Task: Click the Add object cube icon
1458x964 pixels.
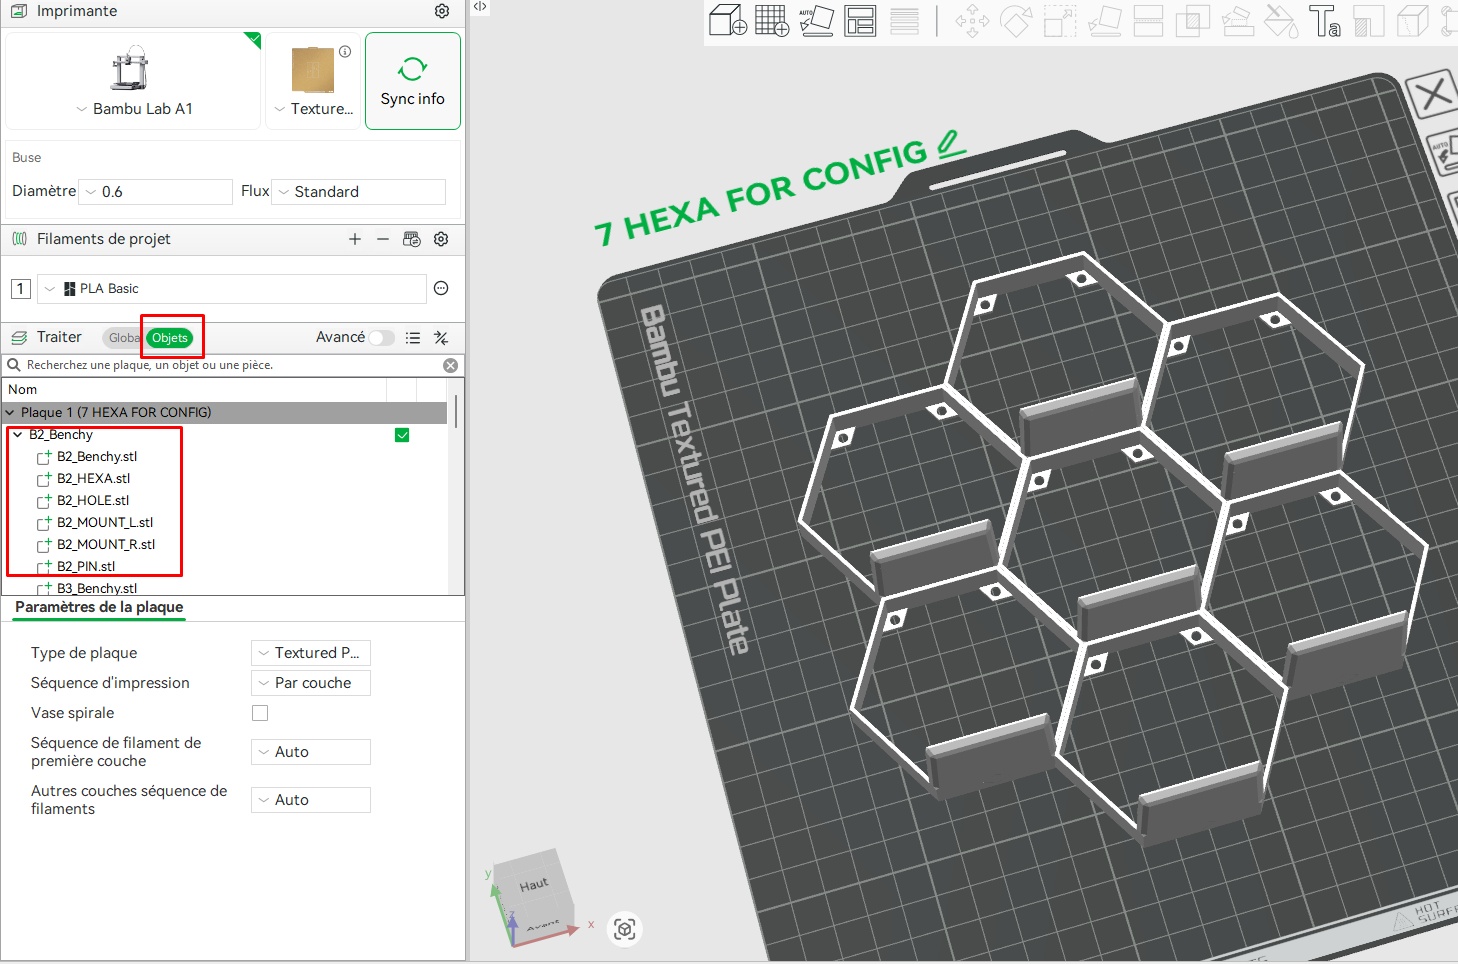Action: (x=727, y=20)
